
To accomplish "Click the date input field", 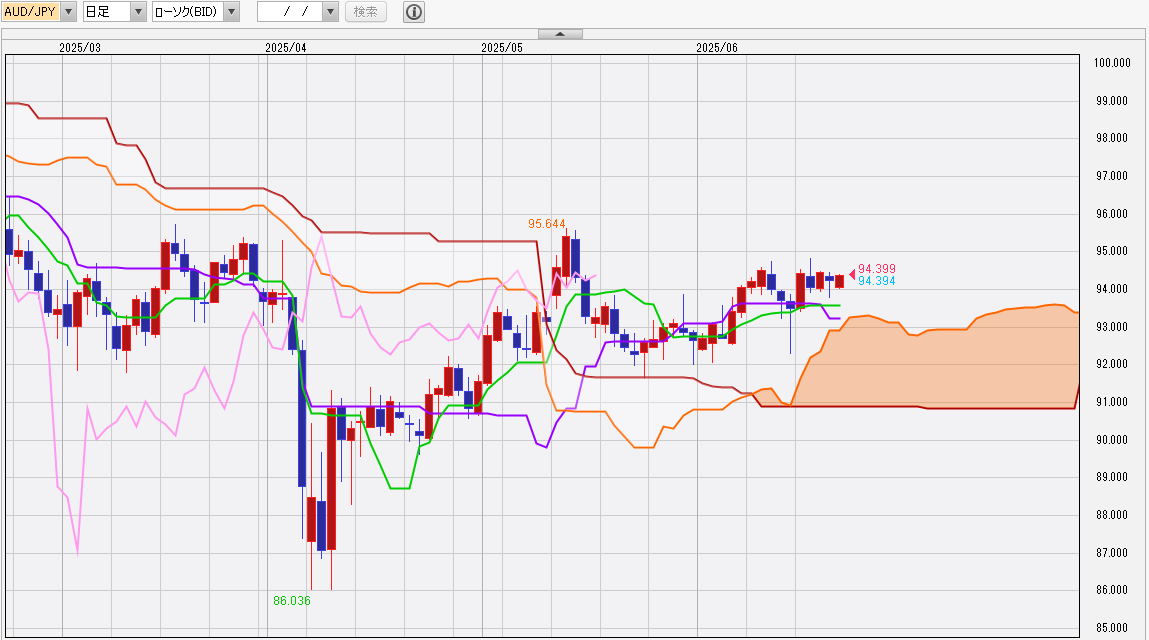I will click(290, 12).
